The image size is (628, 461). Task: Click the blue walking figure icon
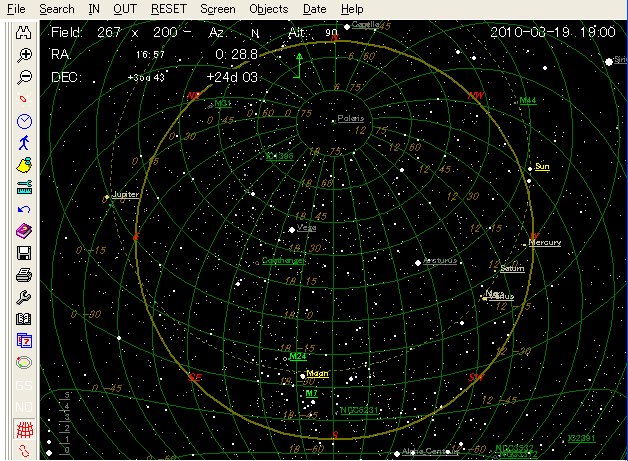pyautogui.click(x=24, y=143)
